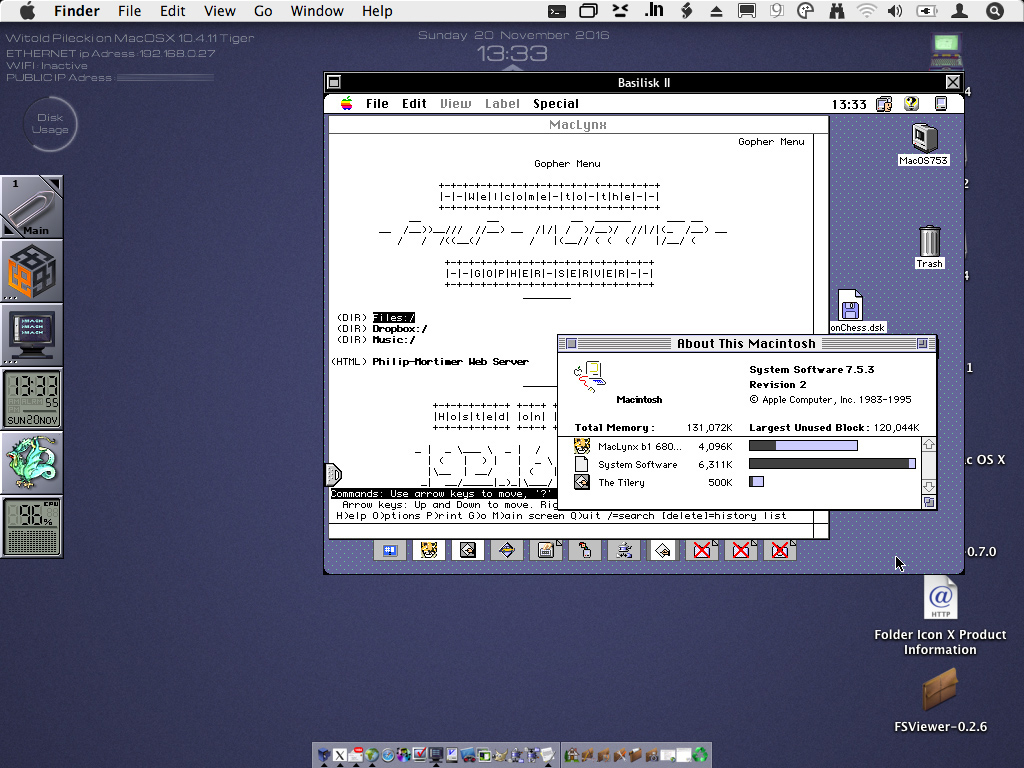
Task: Click the resize box in About This Macintosh
Action: point(929,502)
